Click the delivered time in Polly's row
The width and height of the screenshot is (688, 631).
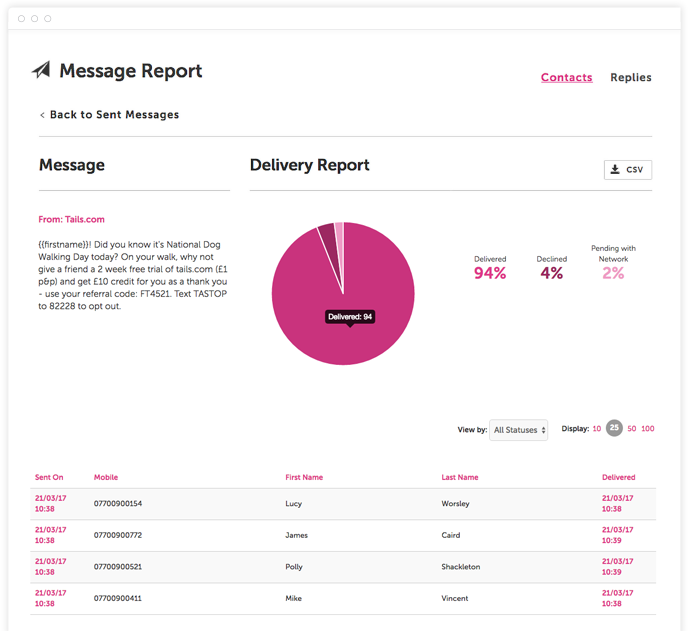pos(617,566)
